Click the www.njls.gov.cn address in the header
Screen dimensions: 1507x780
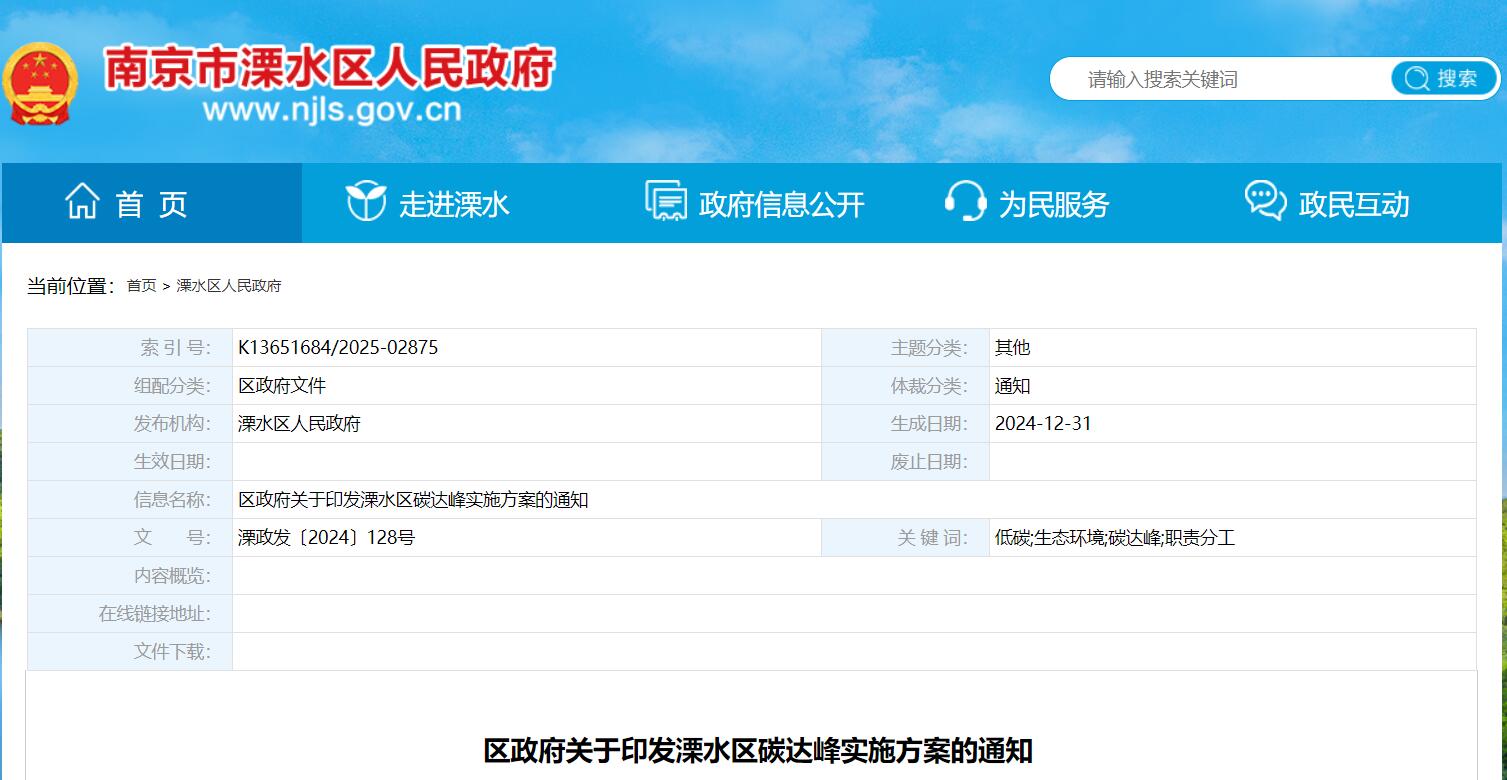(332, 109)
